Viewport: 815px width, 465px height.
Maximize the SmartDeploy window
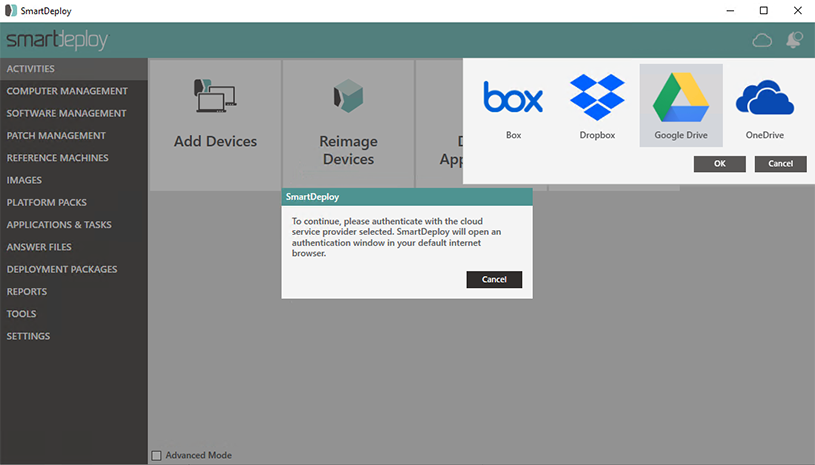pyautogui.click(x=764, y=10)
